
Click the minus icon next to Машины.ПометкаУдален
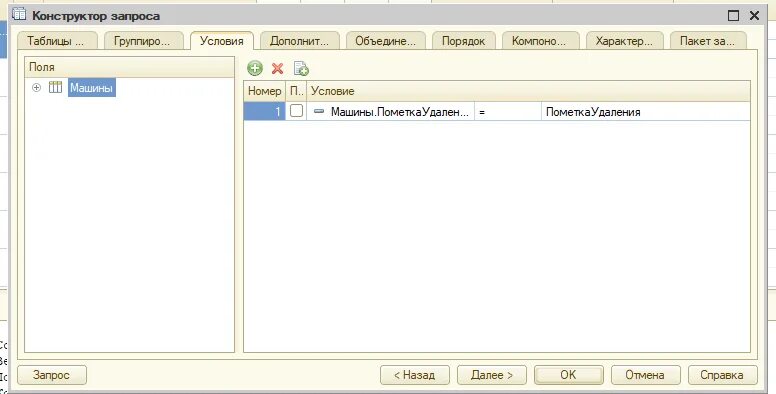319,111
